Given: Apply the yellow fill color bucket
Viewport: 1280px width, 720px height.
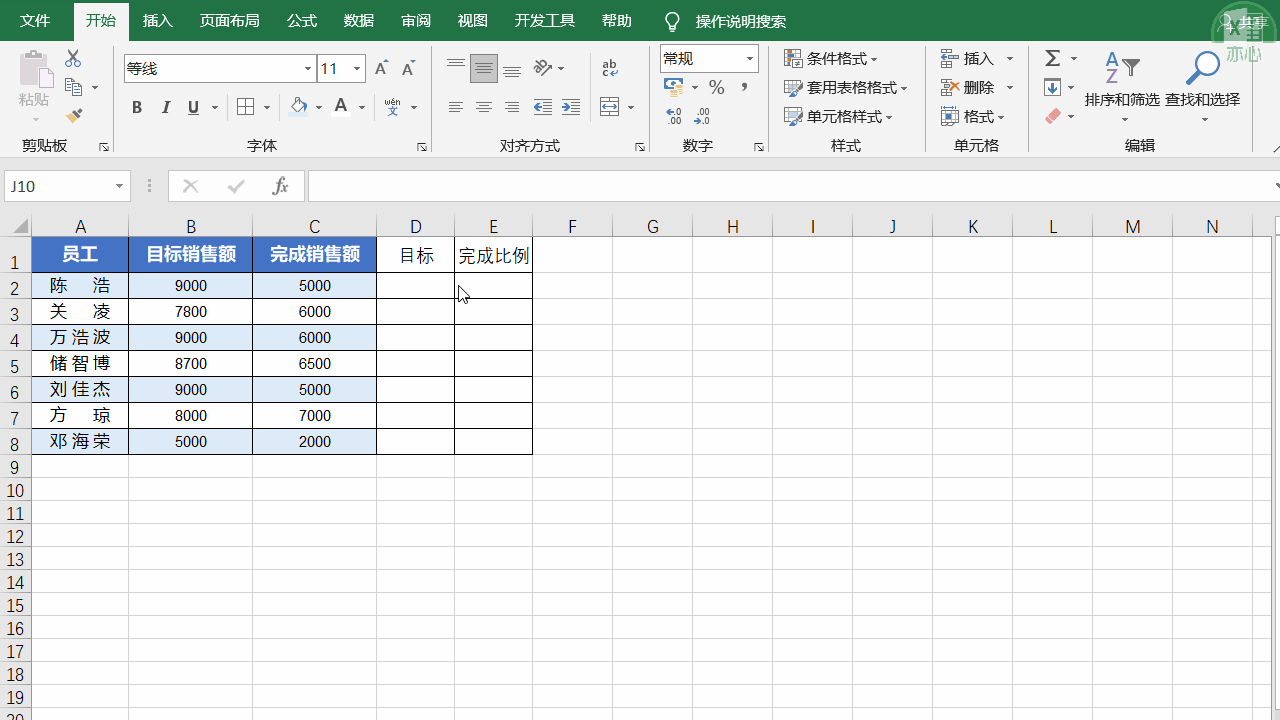Looking at the screenshot, I should [299, 107].
